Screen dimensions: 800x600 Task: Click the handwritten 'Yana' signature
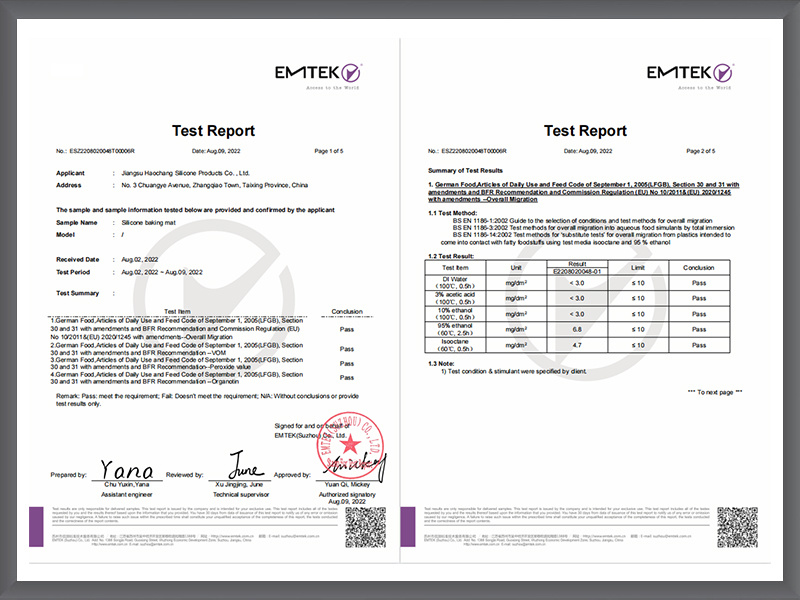tap(127, 469)
